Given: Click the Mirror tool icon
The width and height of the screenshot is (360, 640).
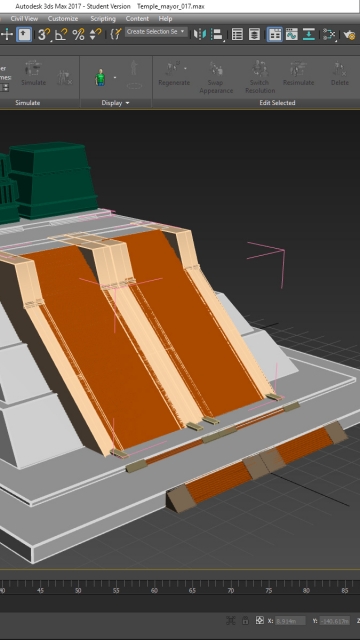Looking at the screenshot, I should pyautogui.click(x=200, y=34).
